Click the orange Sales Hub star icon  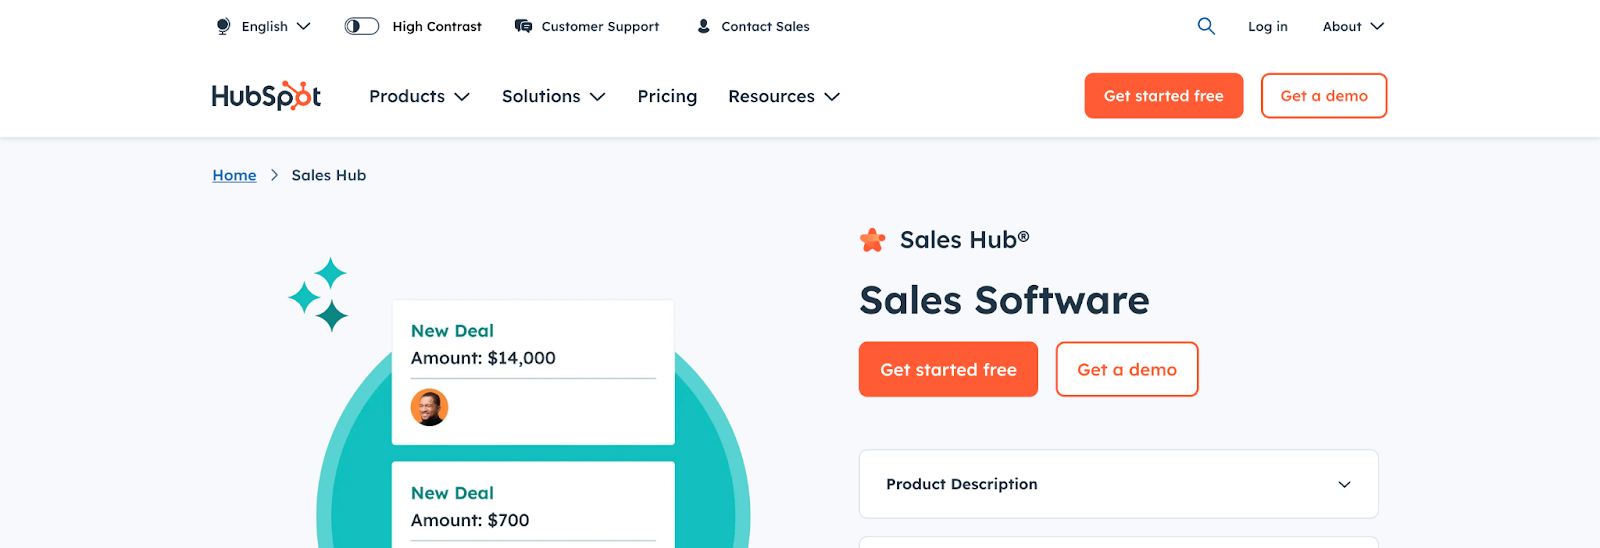tap(873, 240)
